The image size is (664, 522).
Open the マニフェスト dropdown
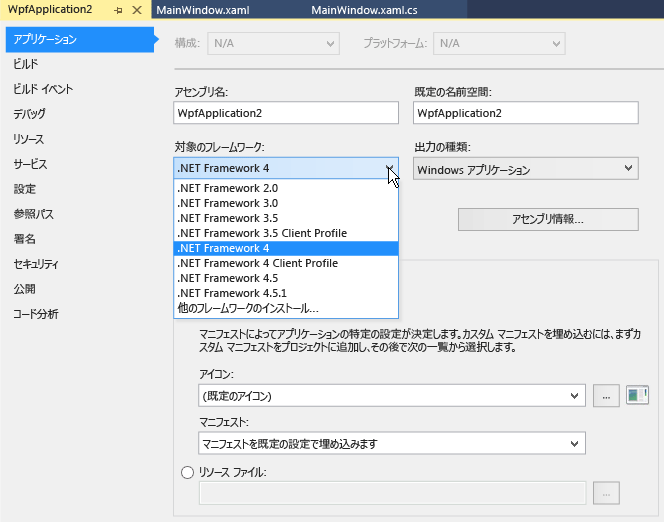(392, 443)
